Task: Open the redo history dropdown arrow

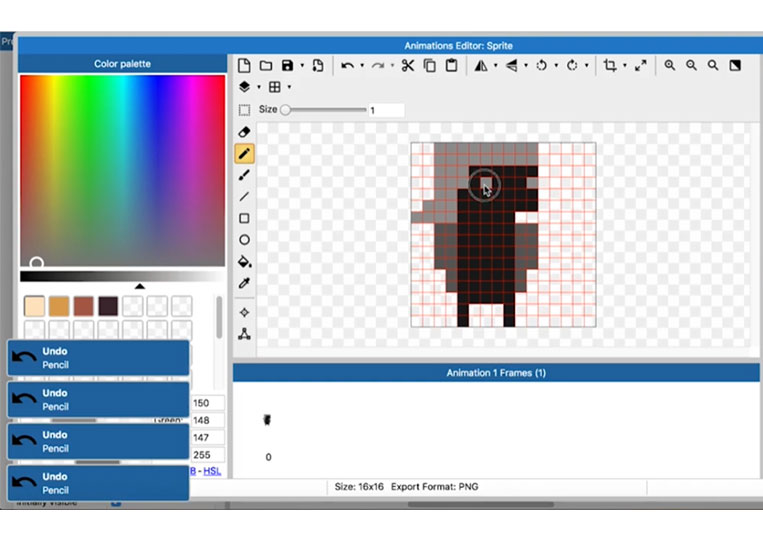Action: pyautogui.click(x=392, y=66)
